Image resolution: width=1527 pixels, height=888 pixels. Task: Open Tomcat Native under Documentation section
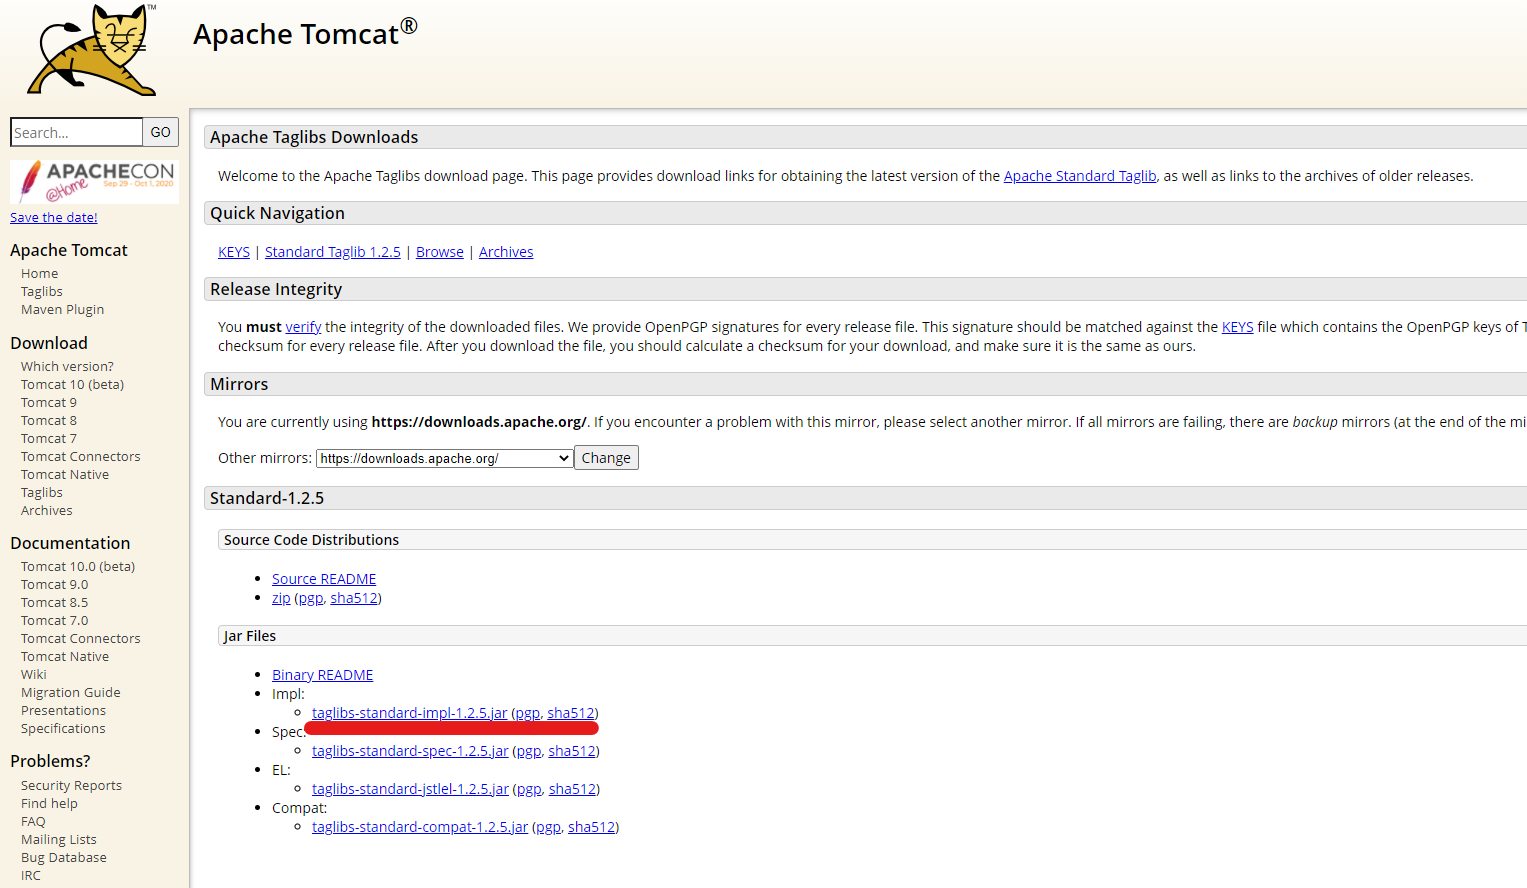(65, 656)
